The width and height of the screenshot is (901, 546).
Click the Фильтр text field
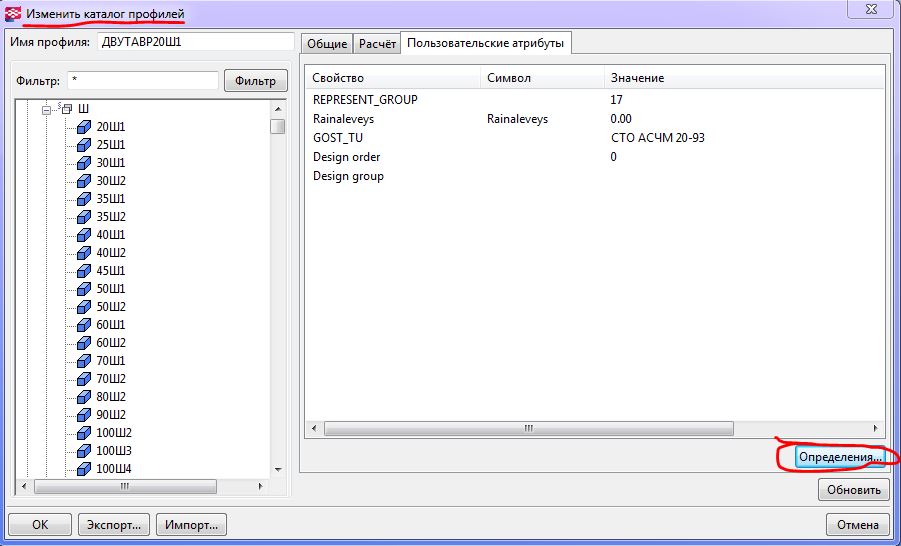pyautogui.click(x=143, y=80)
